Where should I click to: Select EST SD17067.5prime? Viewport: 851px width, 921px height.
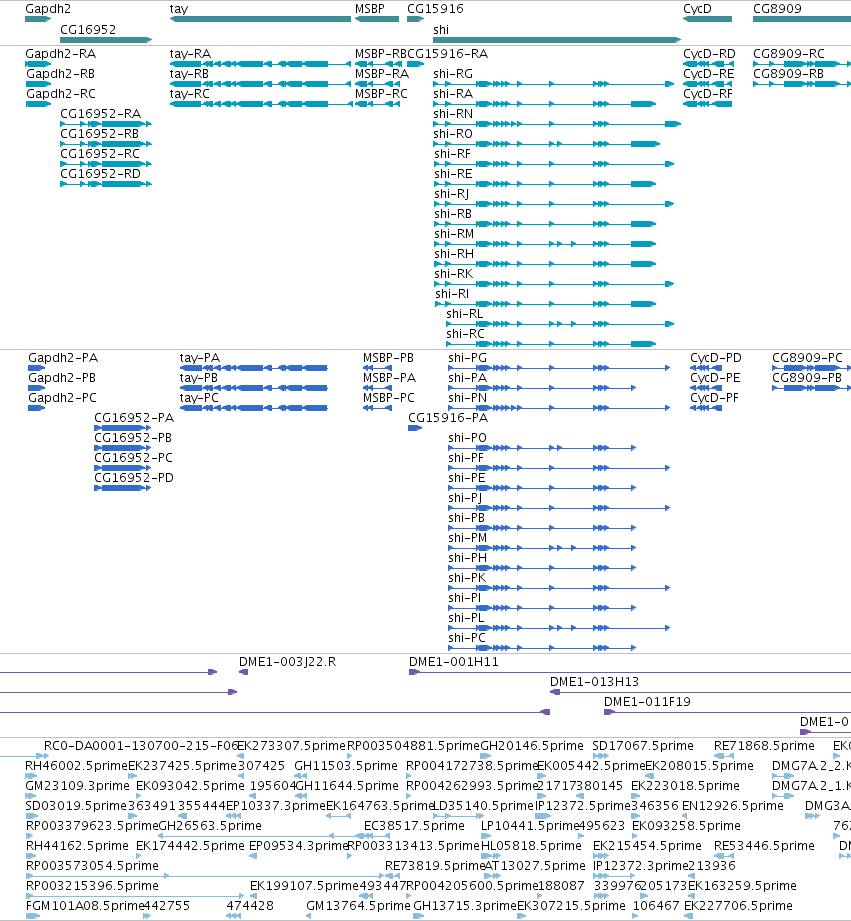pyautogui.click(x=643, y=746)
